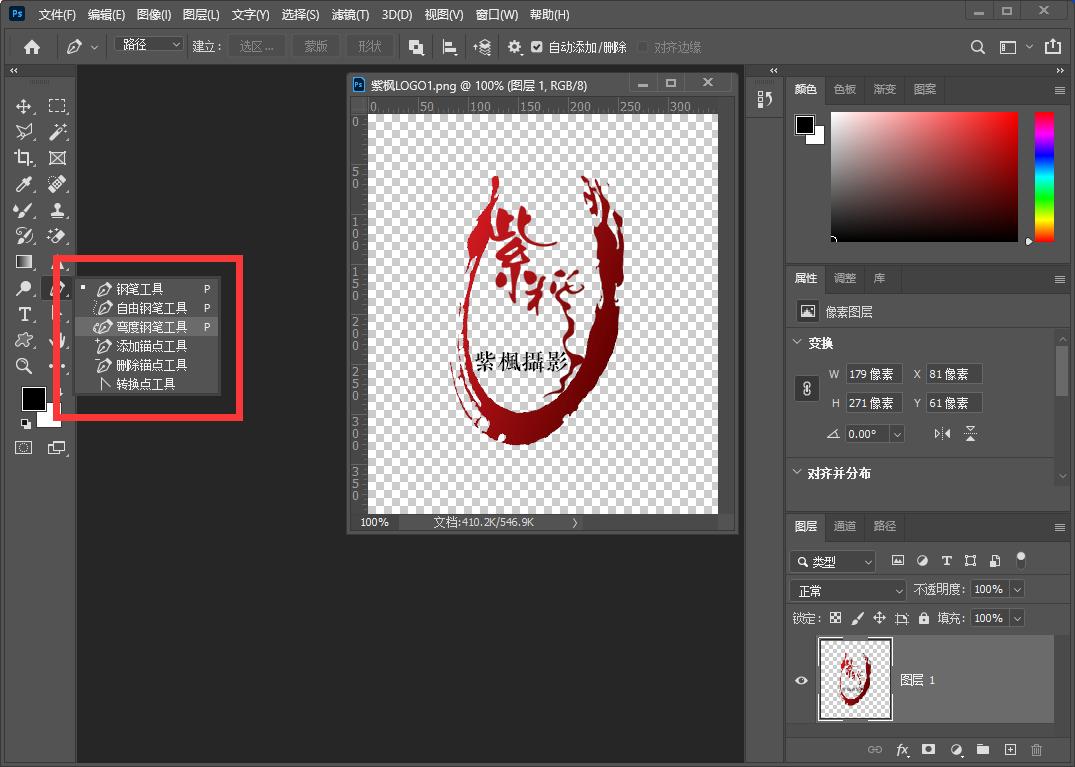The height and width of the screenshot is (767, 1075).
Task: Add layer style with fx icon
Action: coord(902,749)
